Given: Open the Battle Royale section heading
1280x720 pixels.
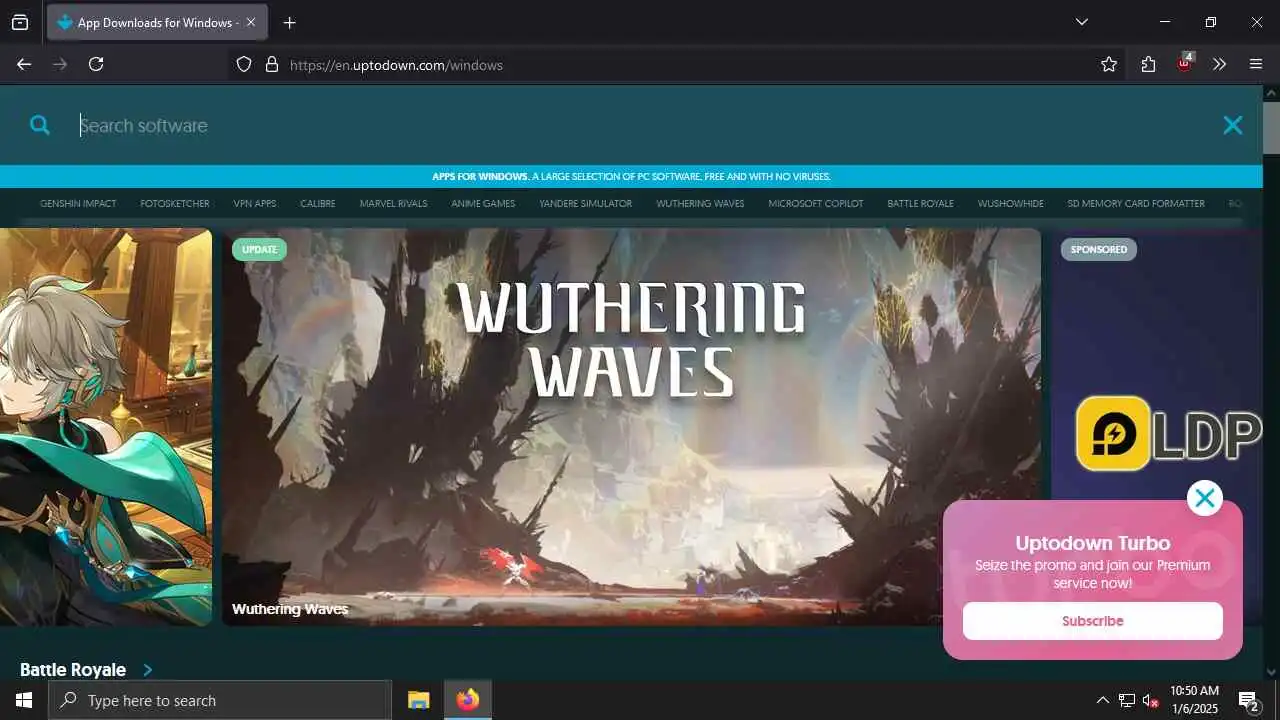Looking at the screenshot, I should tap(73, 670).
